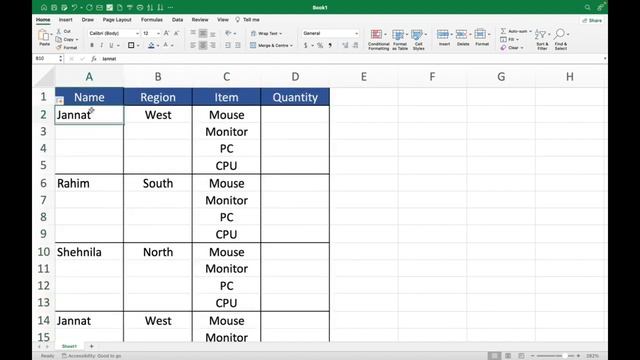Click the zoom slider in status bar
This screenshot has height=360, width=640.
tap(555, 356)
